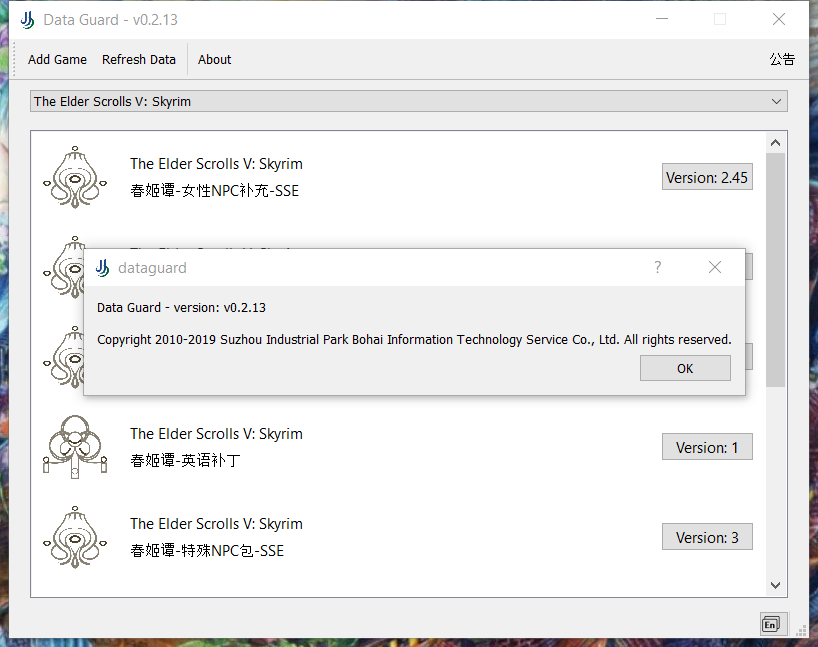Expand the game selection dropdown arrow

click(776, 101)
